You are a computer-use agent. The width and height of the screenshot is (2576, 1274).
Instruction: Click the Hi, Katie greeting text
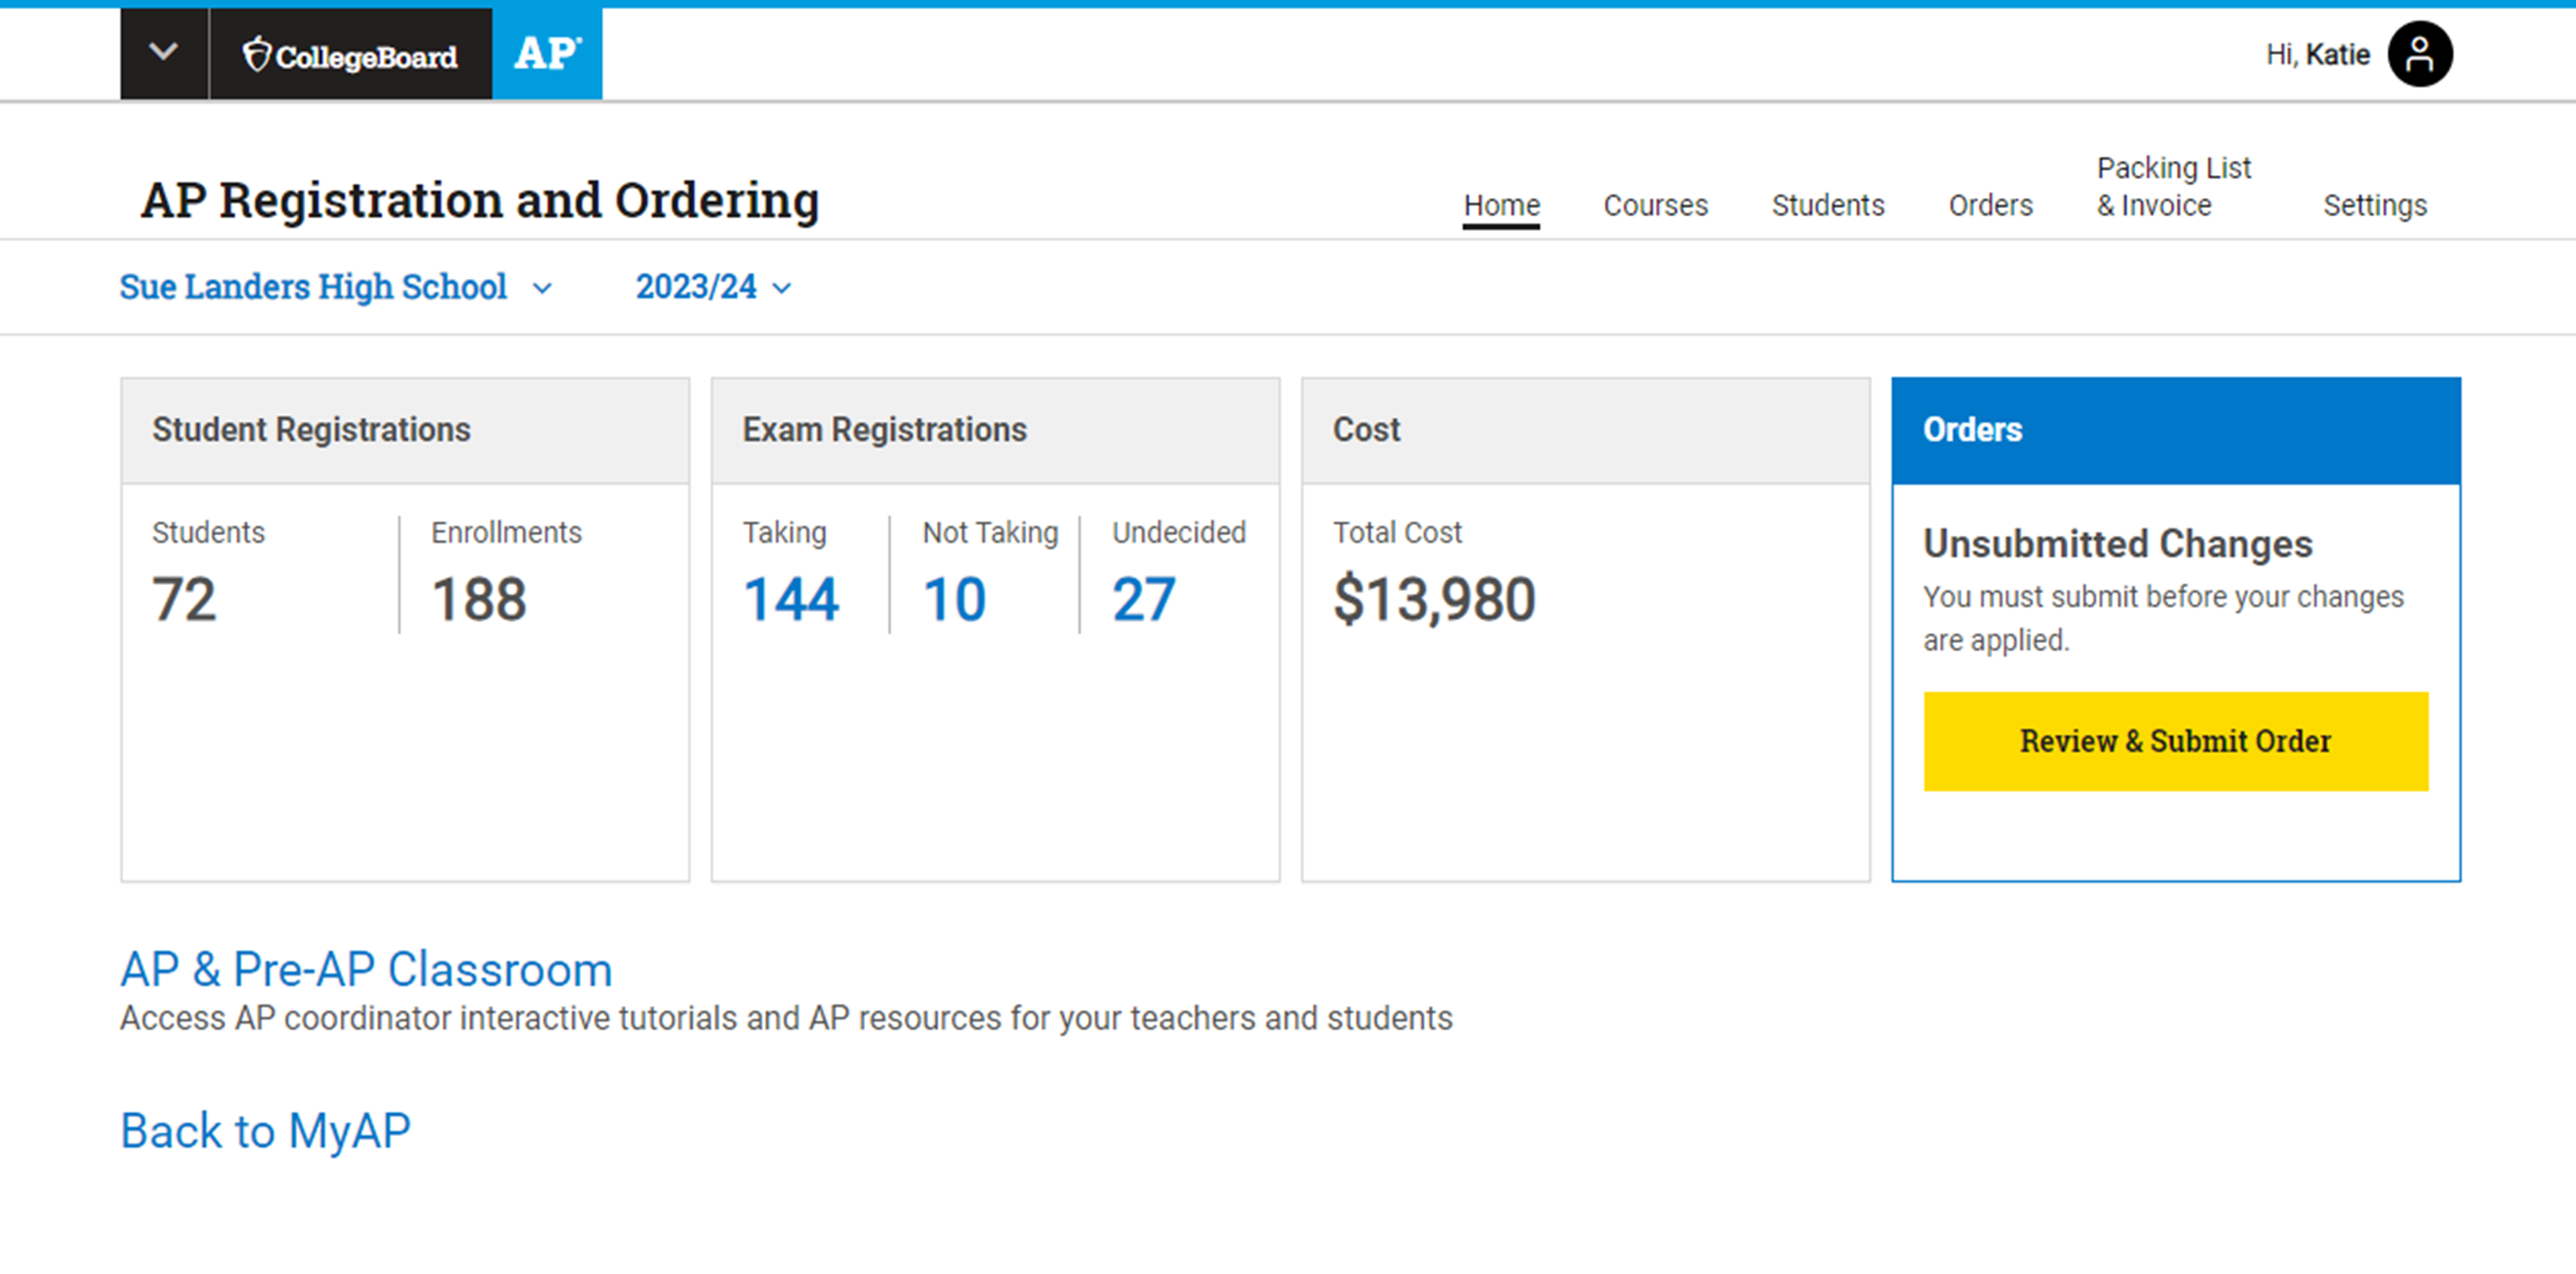point(2317,54)
